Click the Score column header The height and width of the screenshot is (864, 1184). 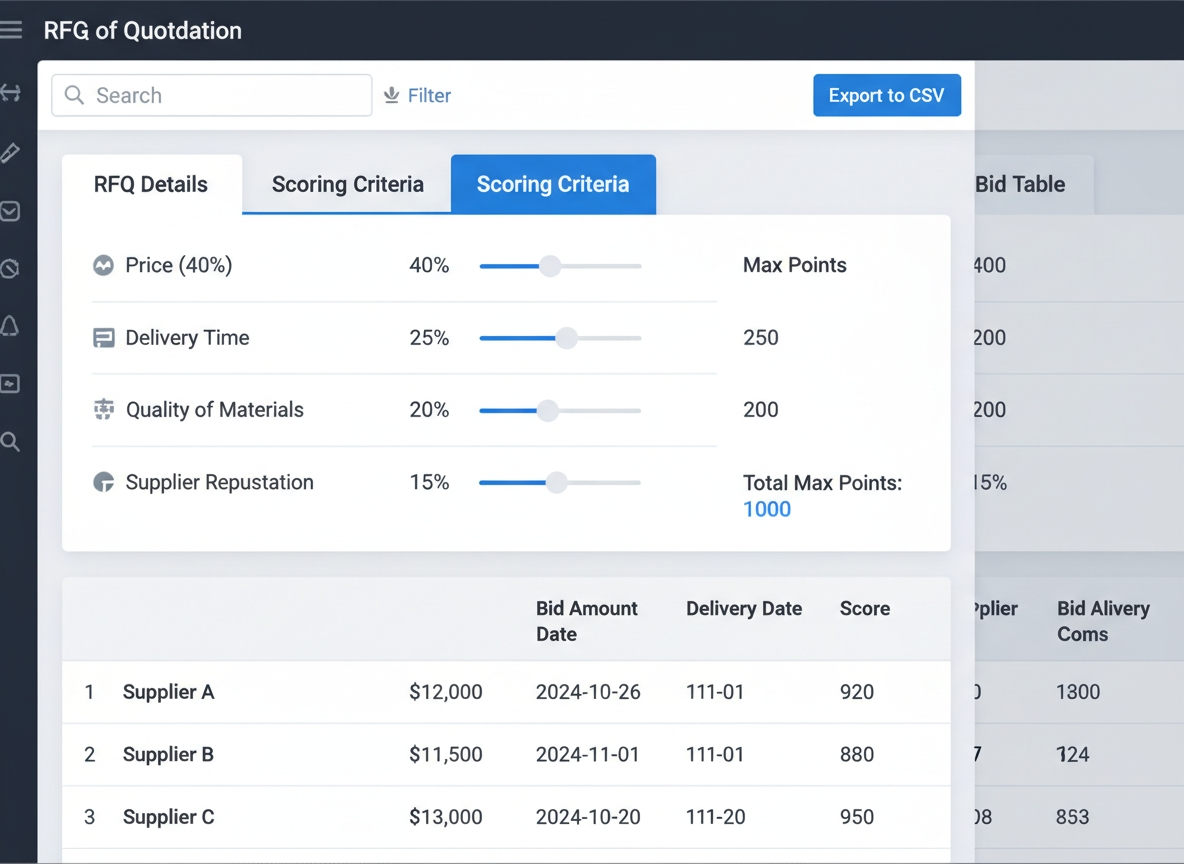(864, 609)
